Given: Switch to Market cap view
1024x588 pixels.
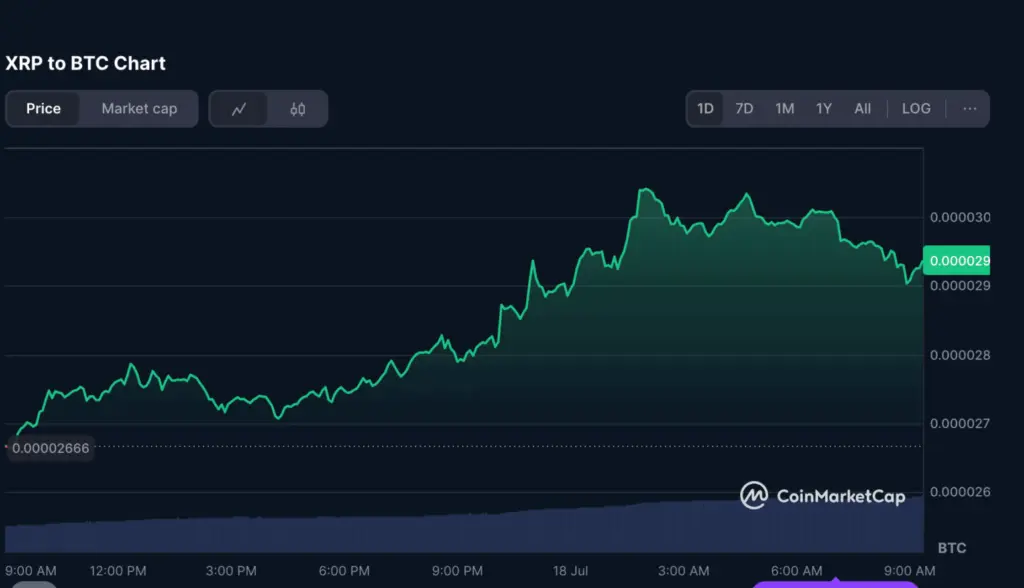Looking at the screenshot, I should tap(138, 108).
